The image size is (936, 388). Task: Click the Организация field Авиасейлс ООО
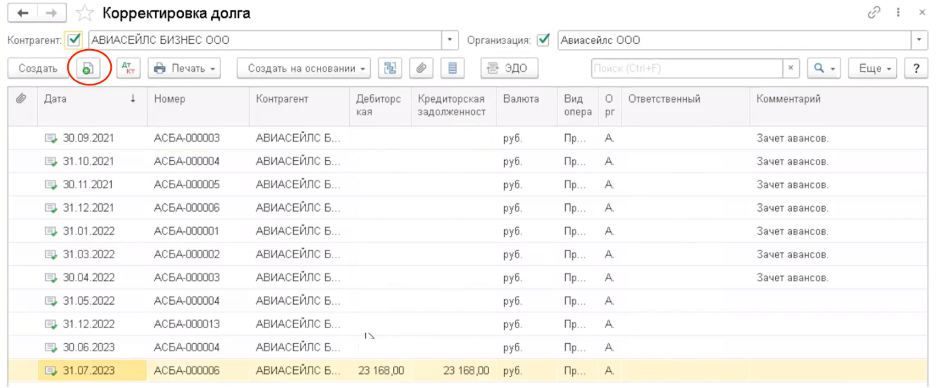point(734,41)
